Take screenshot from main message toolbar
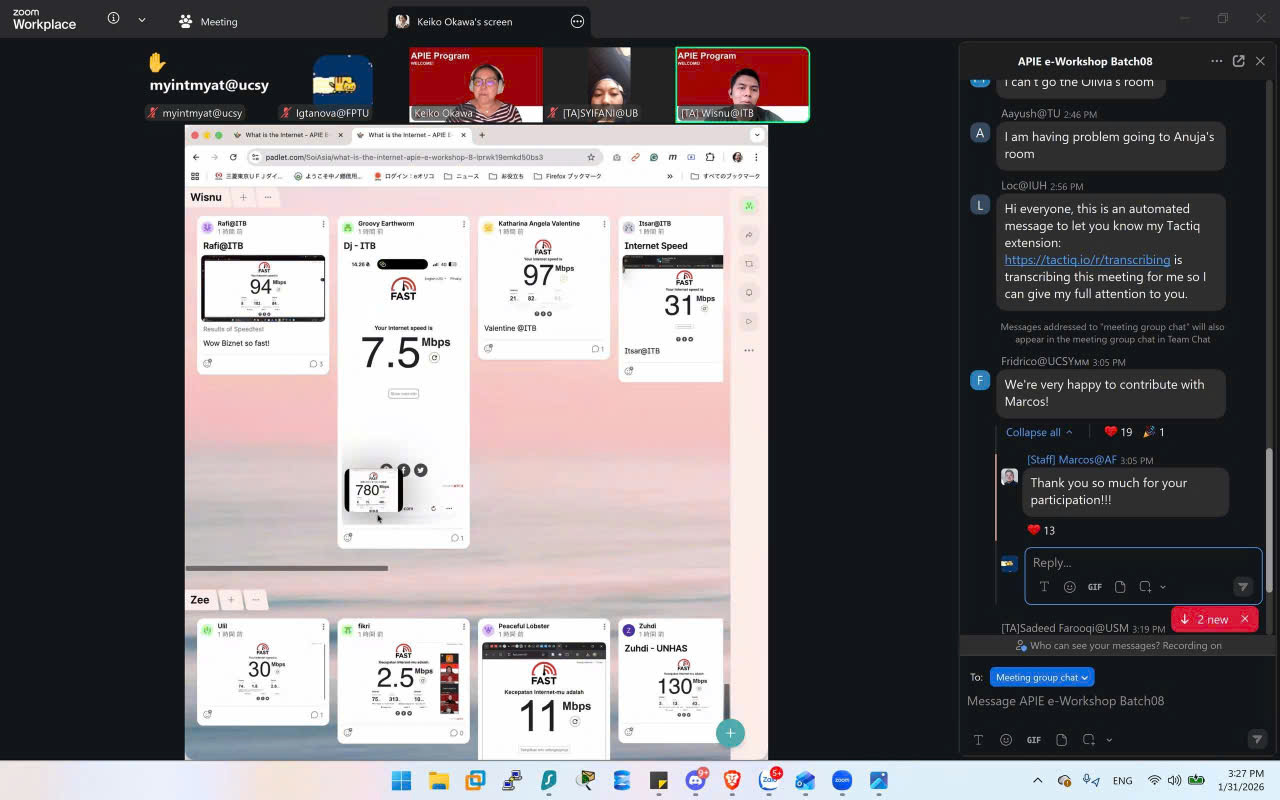 (x=1089, y=740)
